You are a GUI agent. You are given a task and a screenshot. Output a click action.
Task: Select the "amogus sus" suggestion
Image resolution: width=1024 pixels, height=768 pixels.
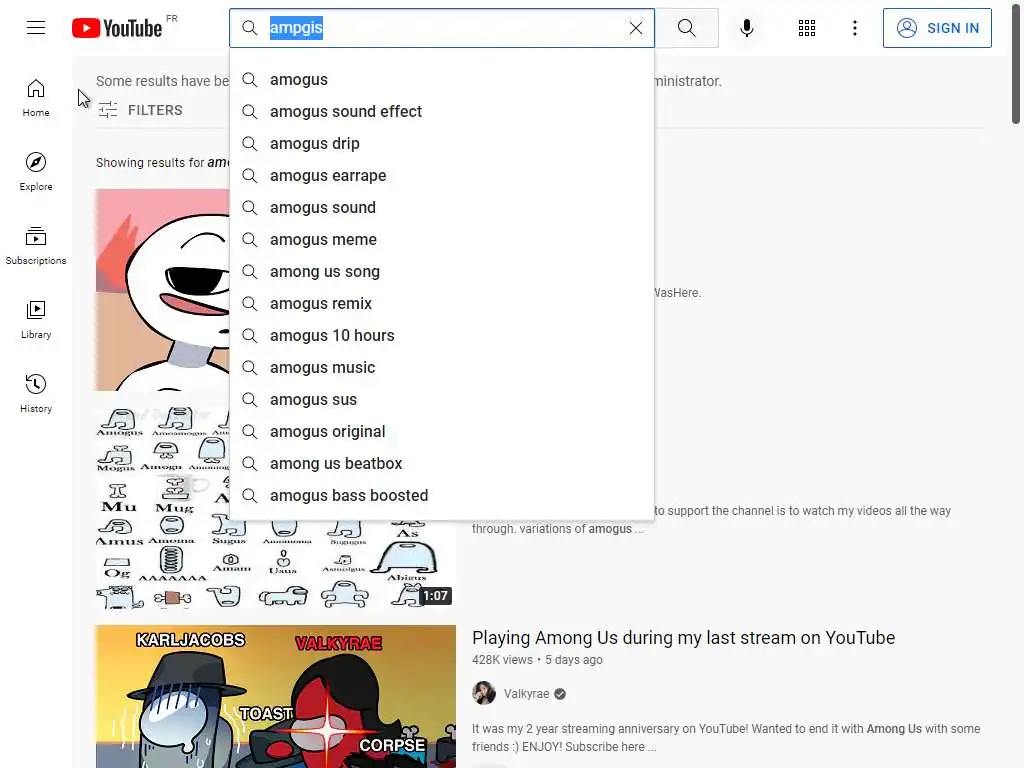coord(442,400)
